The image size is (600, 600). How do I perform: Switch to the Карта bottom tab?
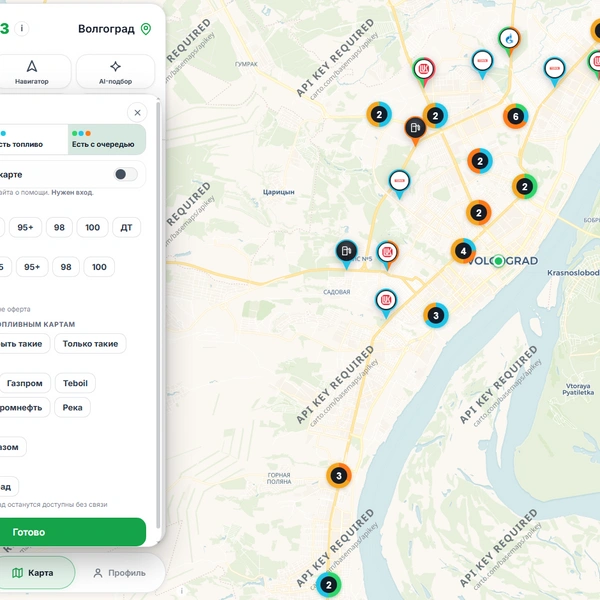(x=38, y=573)
